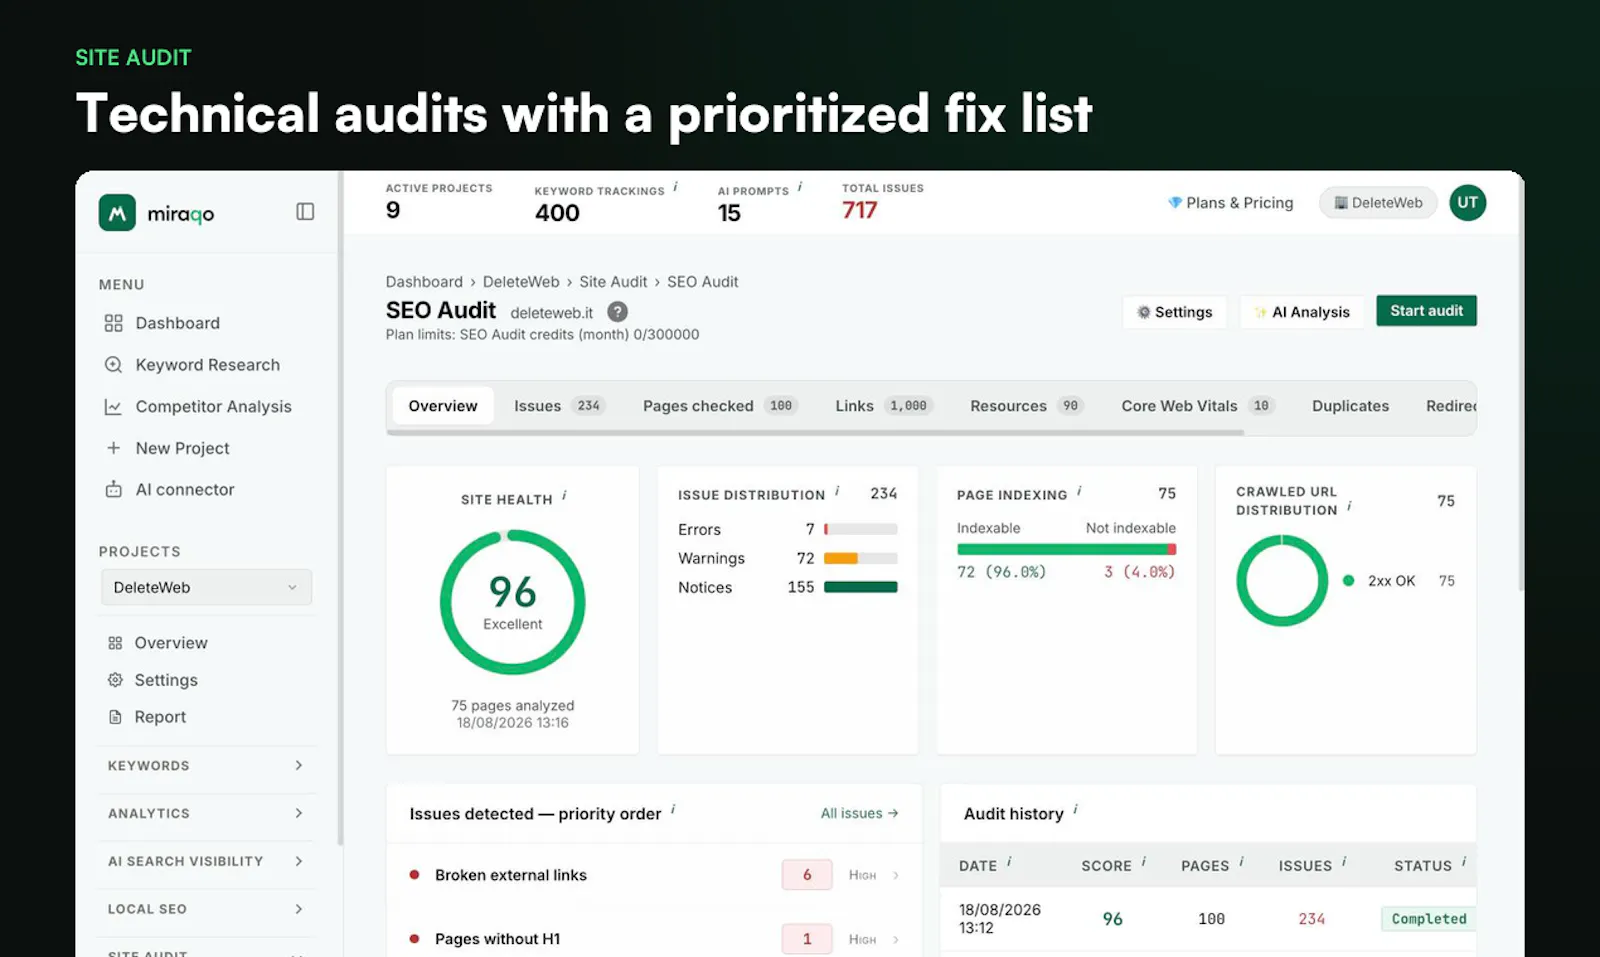Click the miraqo logo icon

tap(117, 212)
